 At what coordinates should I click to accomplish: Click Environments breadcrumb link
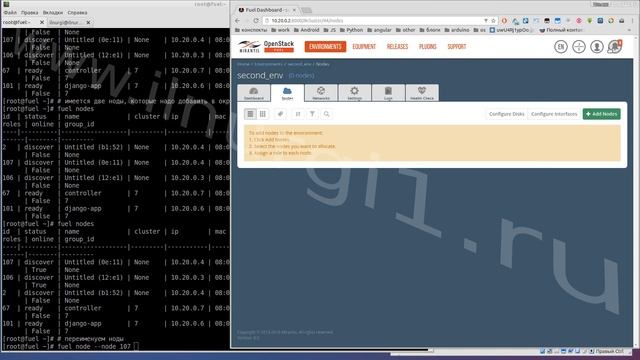(x=268, y=64)
